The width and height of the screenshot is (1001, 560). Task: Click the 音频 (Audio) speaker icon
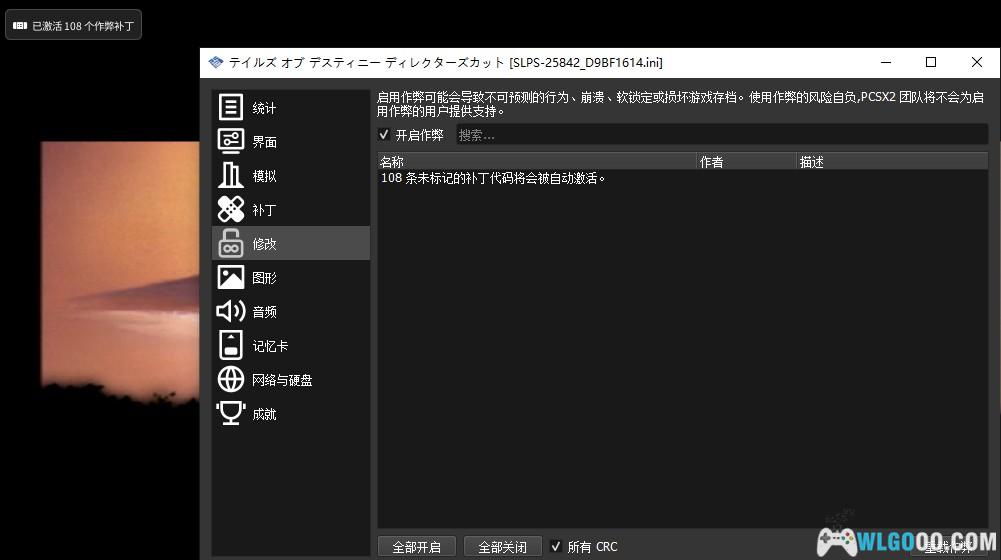[231, 312]
